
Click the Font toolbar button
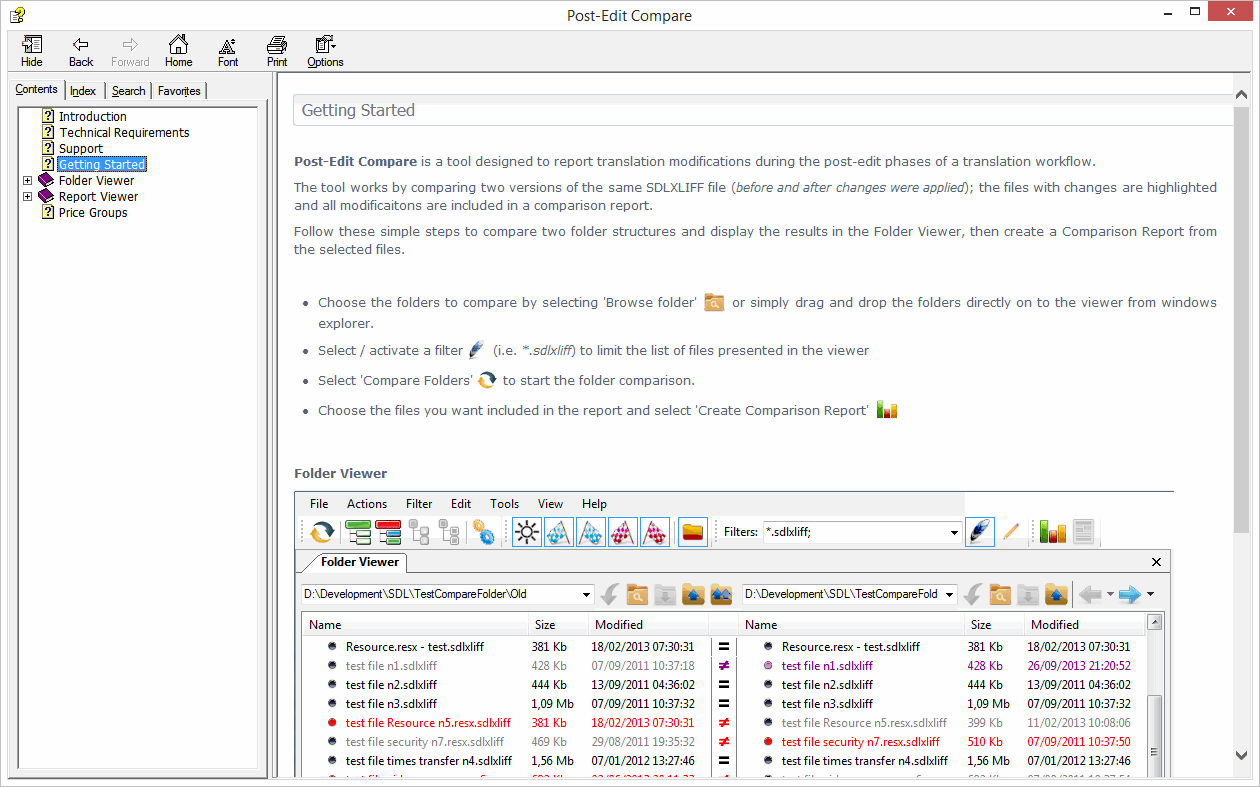[x=228, y=51]
